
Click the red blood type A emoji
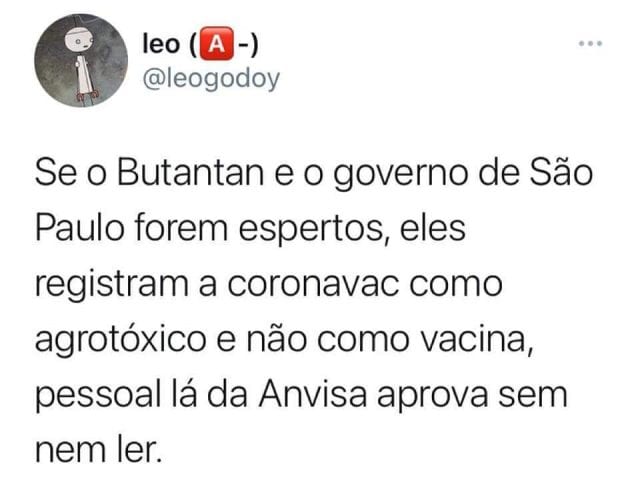click(216, 44)
